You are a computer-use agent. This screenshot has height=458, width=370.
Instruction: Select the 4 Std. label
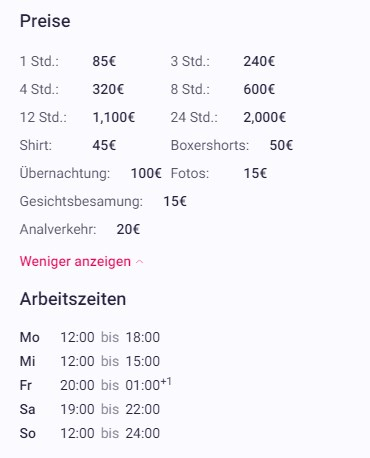coord(39,89)
